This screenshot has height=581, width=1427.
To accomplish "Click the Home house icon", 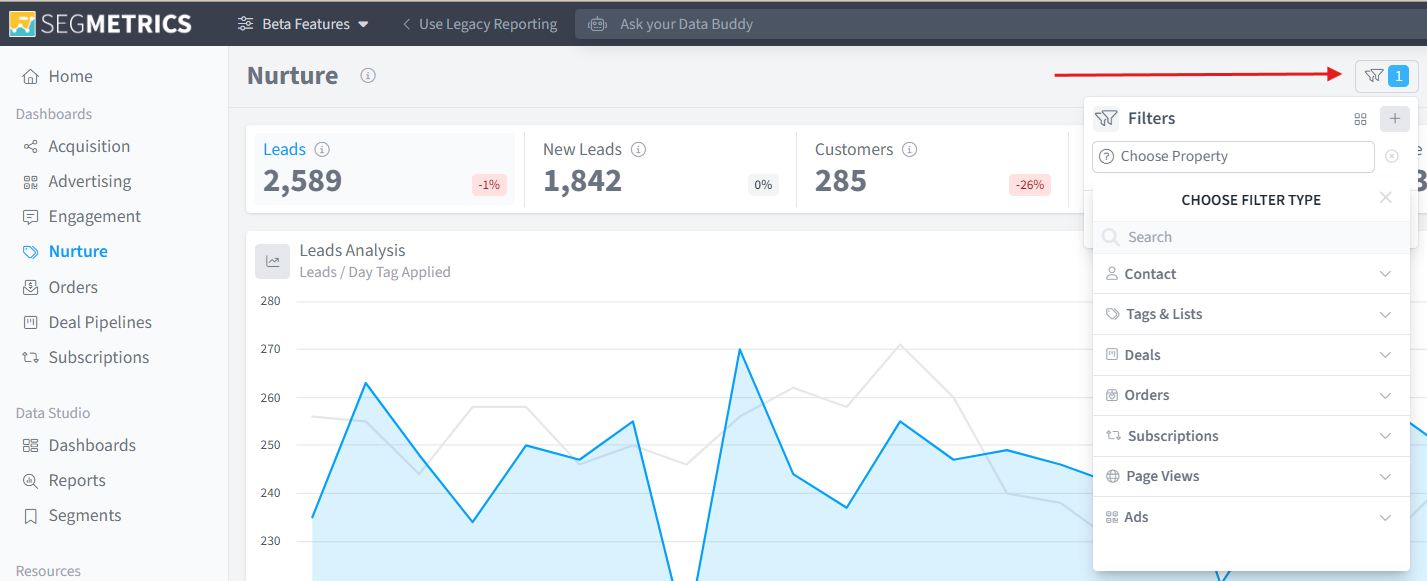I will tap(31, 76).
